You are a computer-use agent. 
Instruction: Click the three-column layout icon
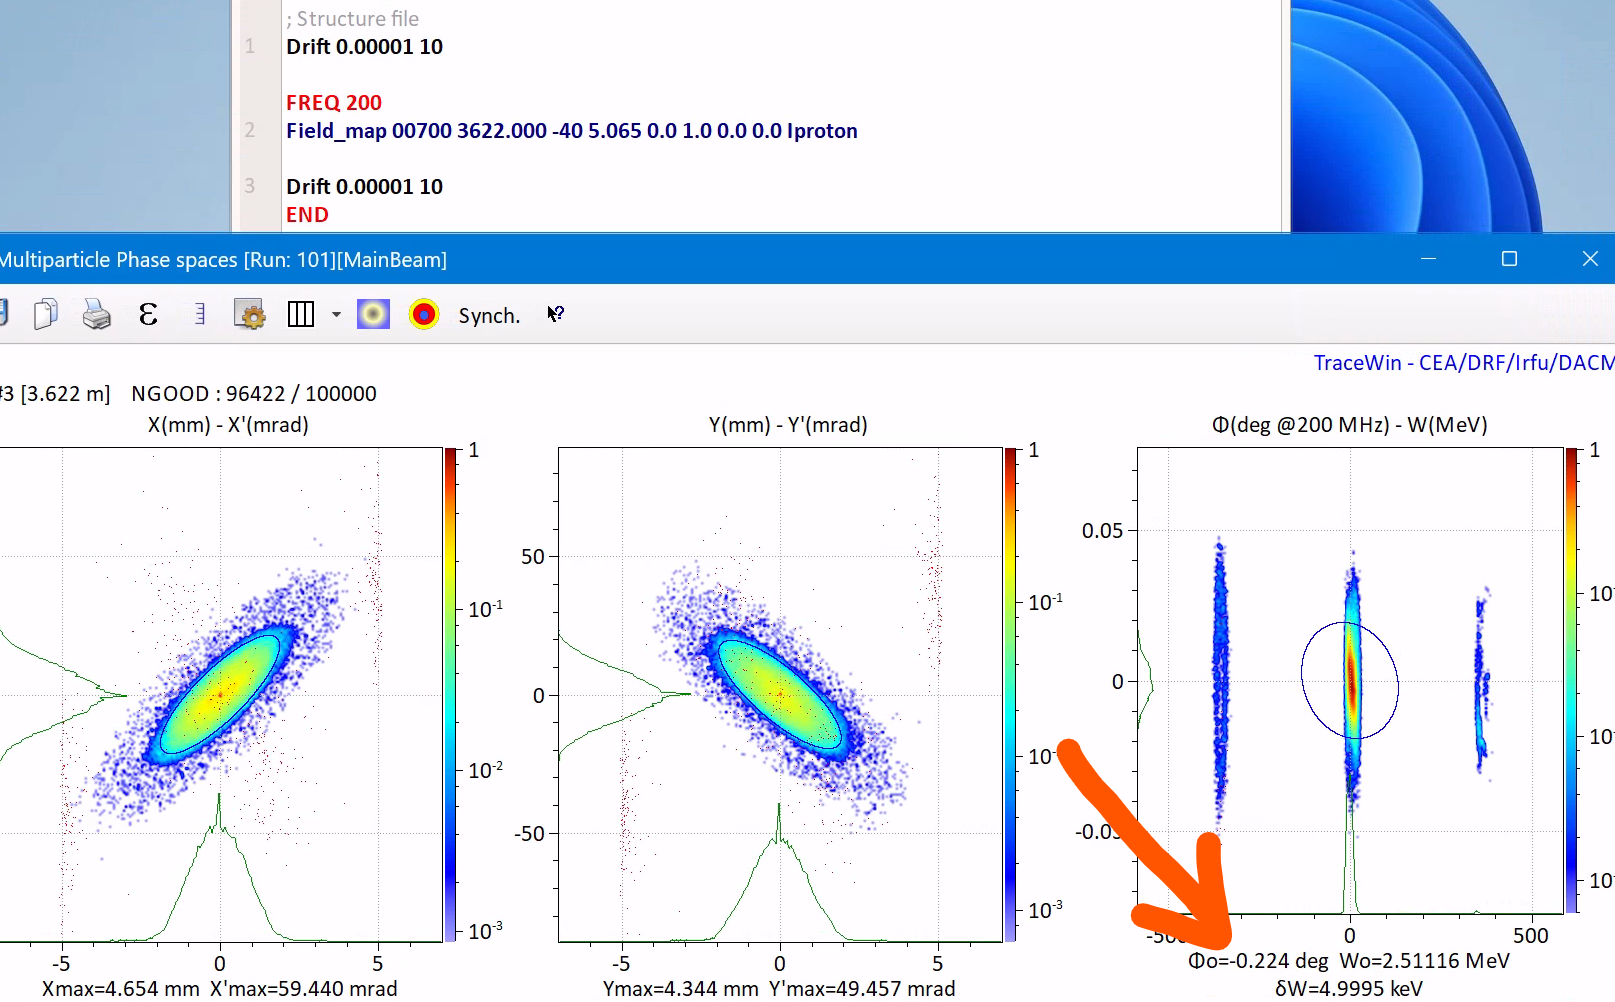(301, 315)
